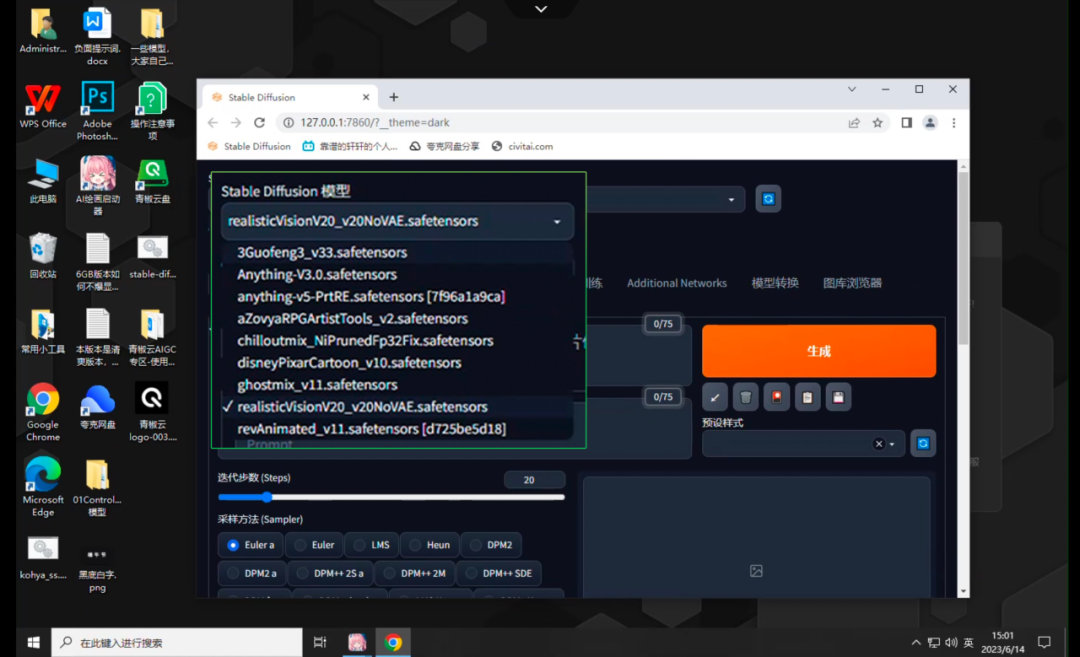
Task: Choose disneyPixarCartoon_v10.safetensors model
Action: (397, 362)
